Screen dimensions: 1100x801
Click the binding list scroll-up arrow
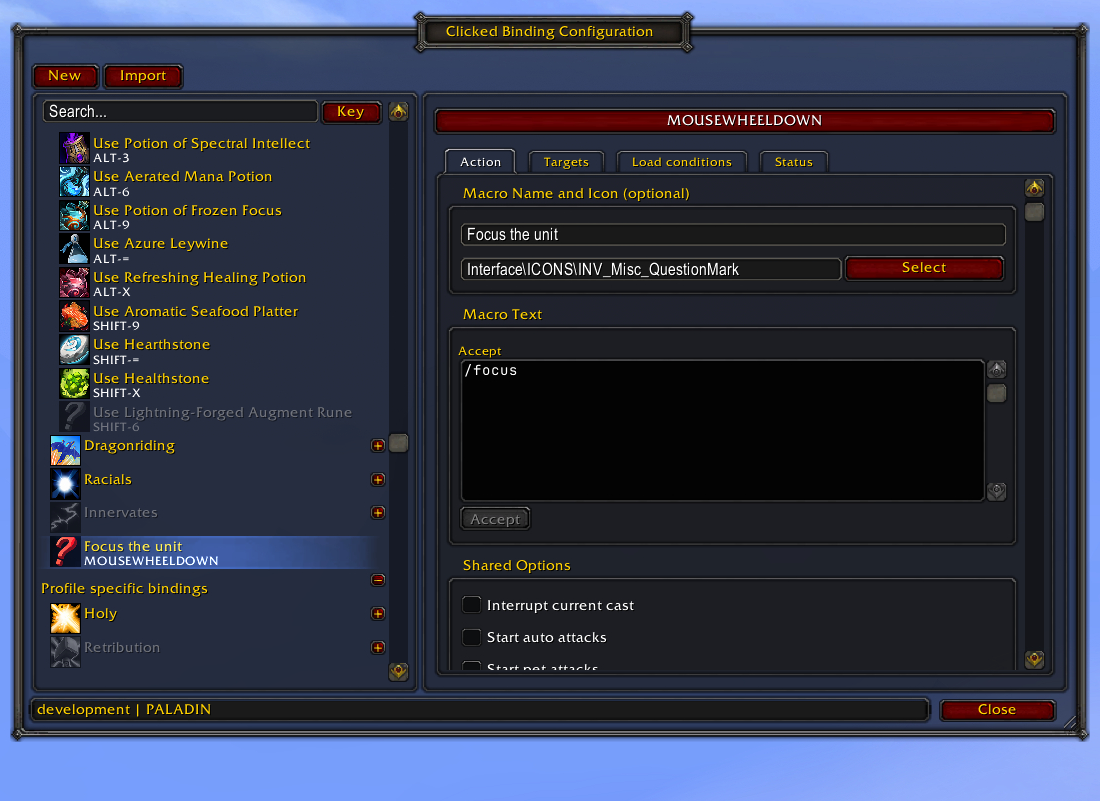pyautogui.click(x=398, y=112)
